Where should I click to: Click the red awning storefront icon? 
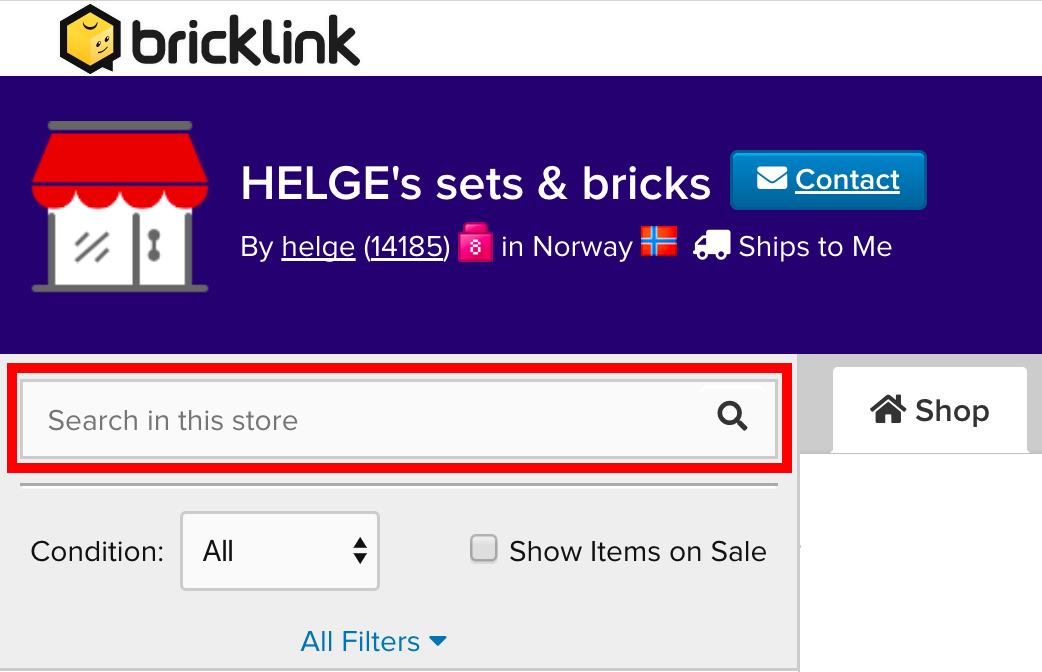pyautogui.click(x=120, y=207)
